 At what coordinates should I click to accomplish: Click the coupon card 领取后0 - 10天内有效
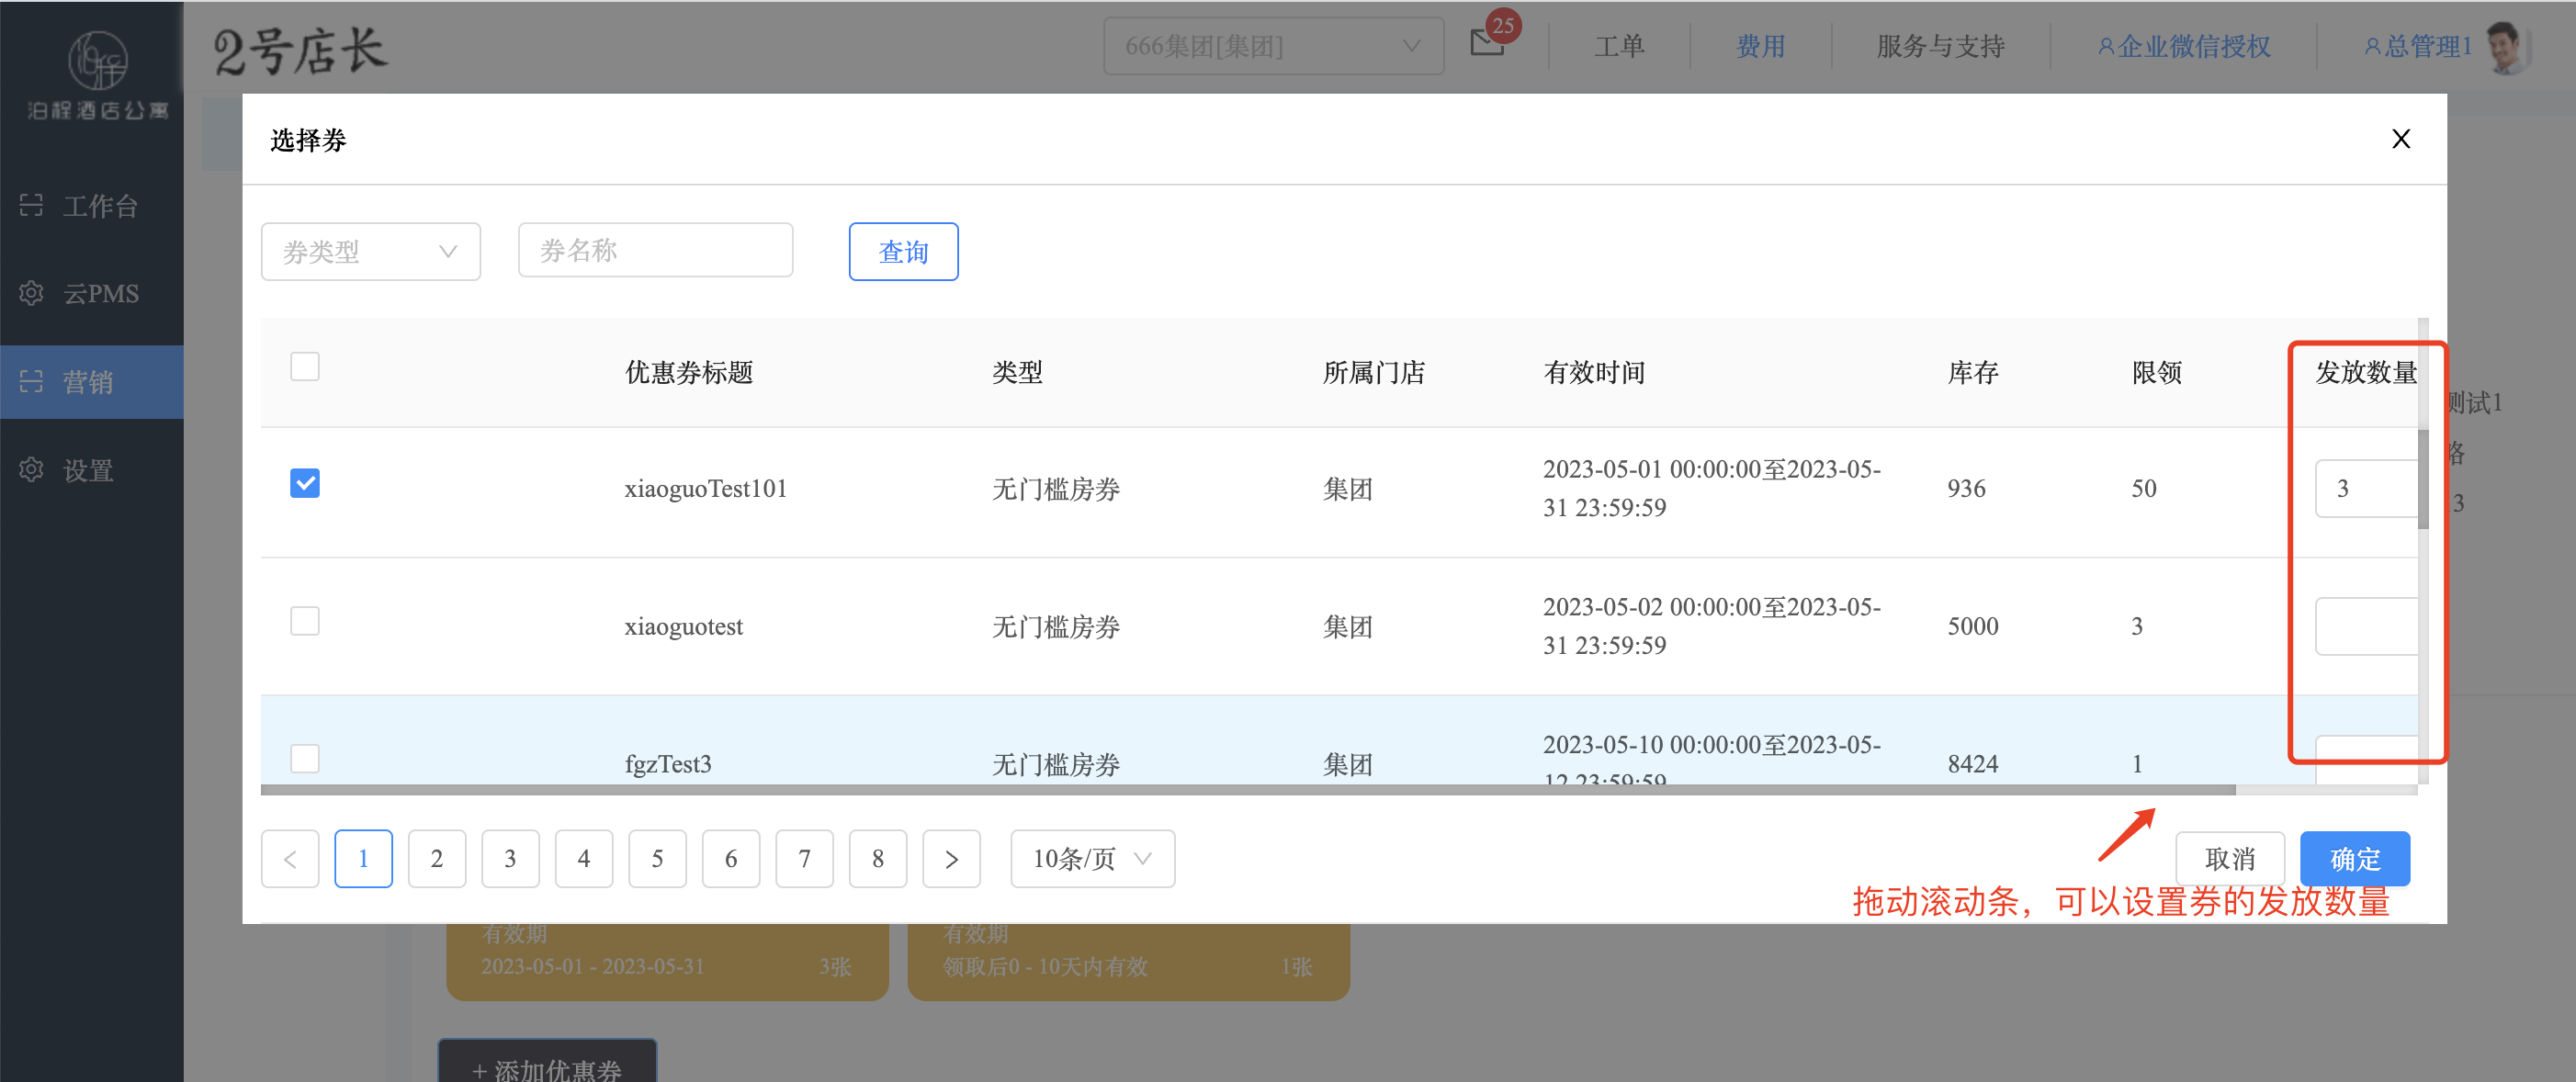1128,961
